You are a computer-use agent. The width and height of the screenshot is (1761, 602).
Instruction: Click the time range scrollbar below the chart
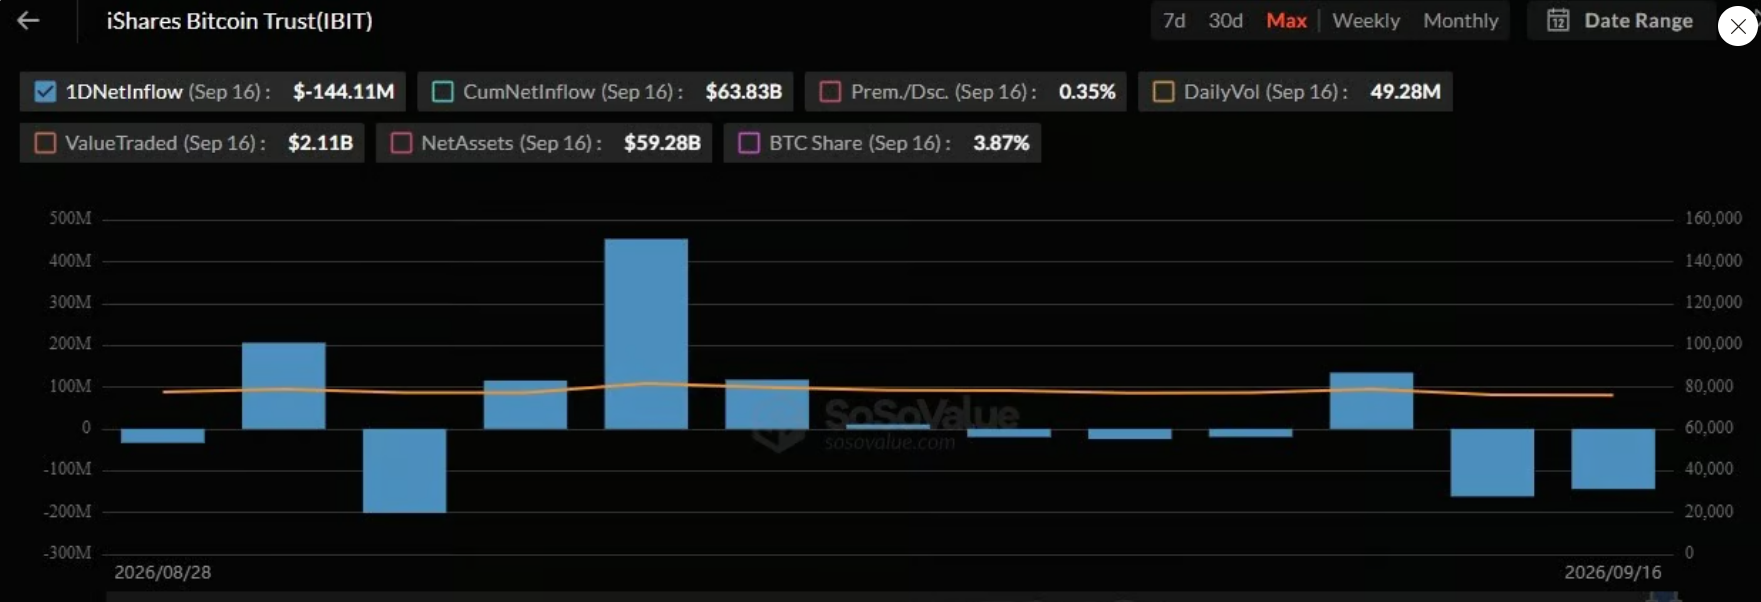(x=892, y=597)
